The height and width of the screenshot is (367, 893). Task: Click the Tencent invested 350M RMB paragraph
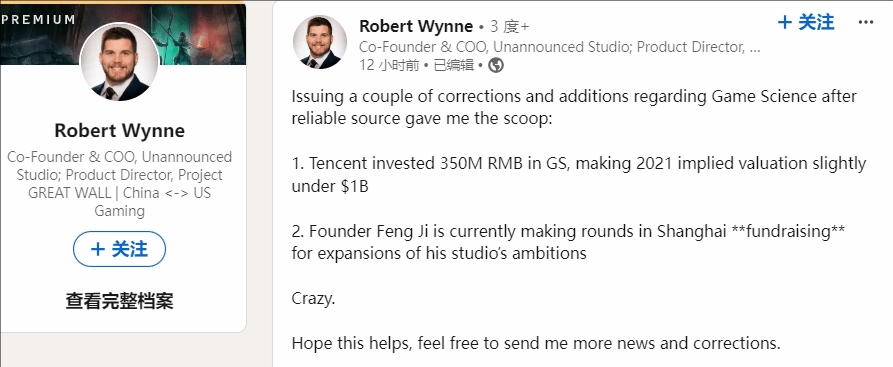point(579,175)
